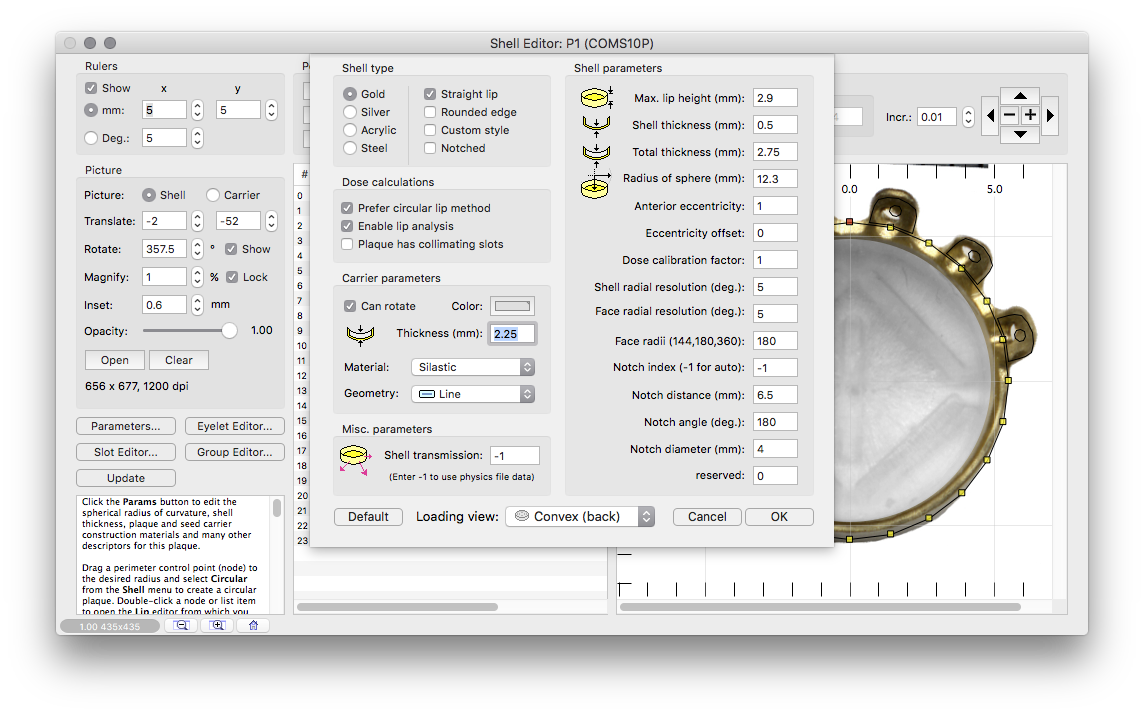Click the Max. lip height diagram icon

click(x=596, y=97)
